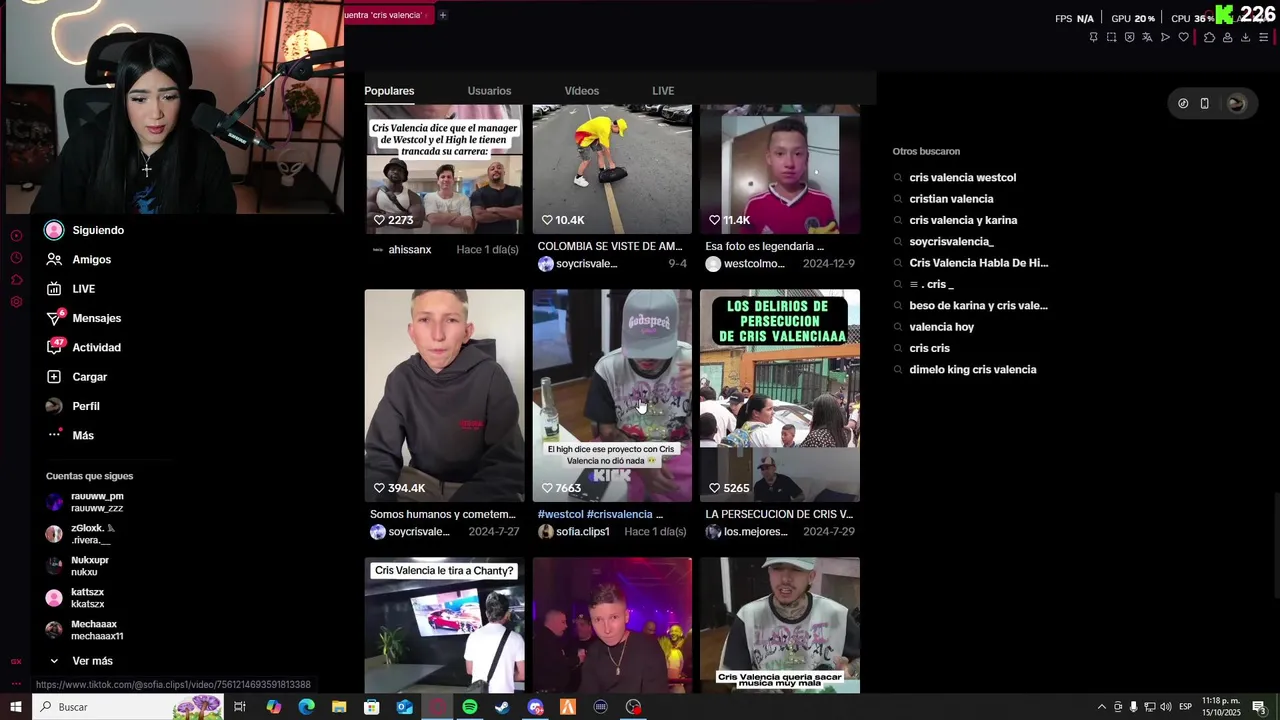Image resolution: width=1280 pixels, height=720 pixels.
Task: Open 'Cris Valencia le tira a Chanty?' video
Action: point(444,626)
